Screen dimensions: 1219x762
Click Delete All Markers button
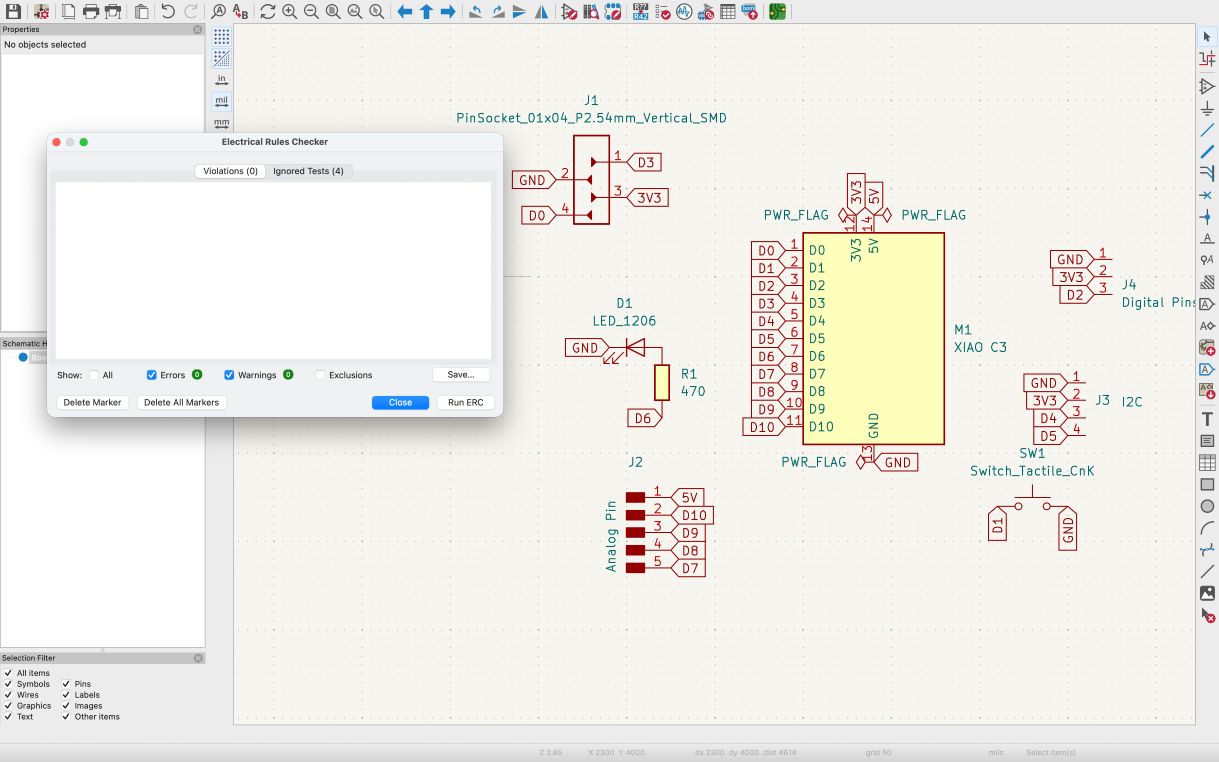pos(181,402)
